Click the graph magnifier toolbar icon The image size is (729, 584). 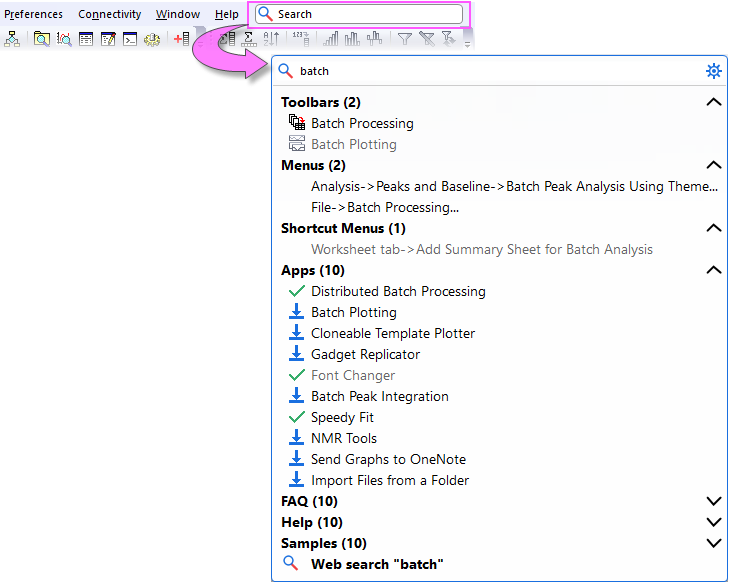pos(64,39)
